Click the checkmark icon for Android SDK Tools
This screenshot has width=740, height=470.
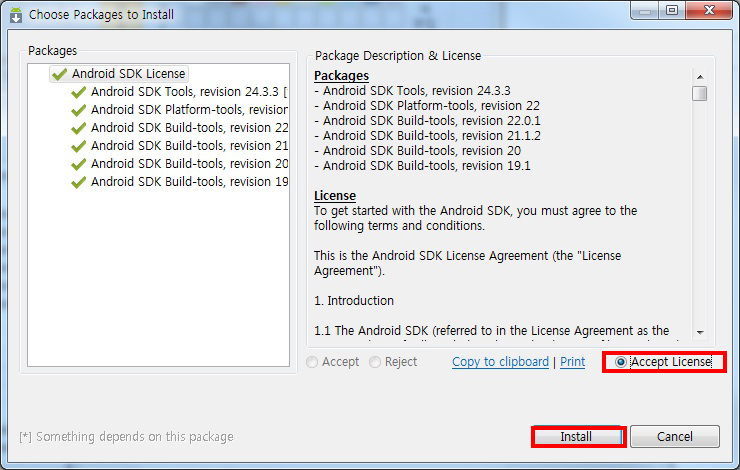(x=78, y=92)
